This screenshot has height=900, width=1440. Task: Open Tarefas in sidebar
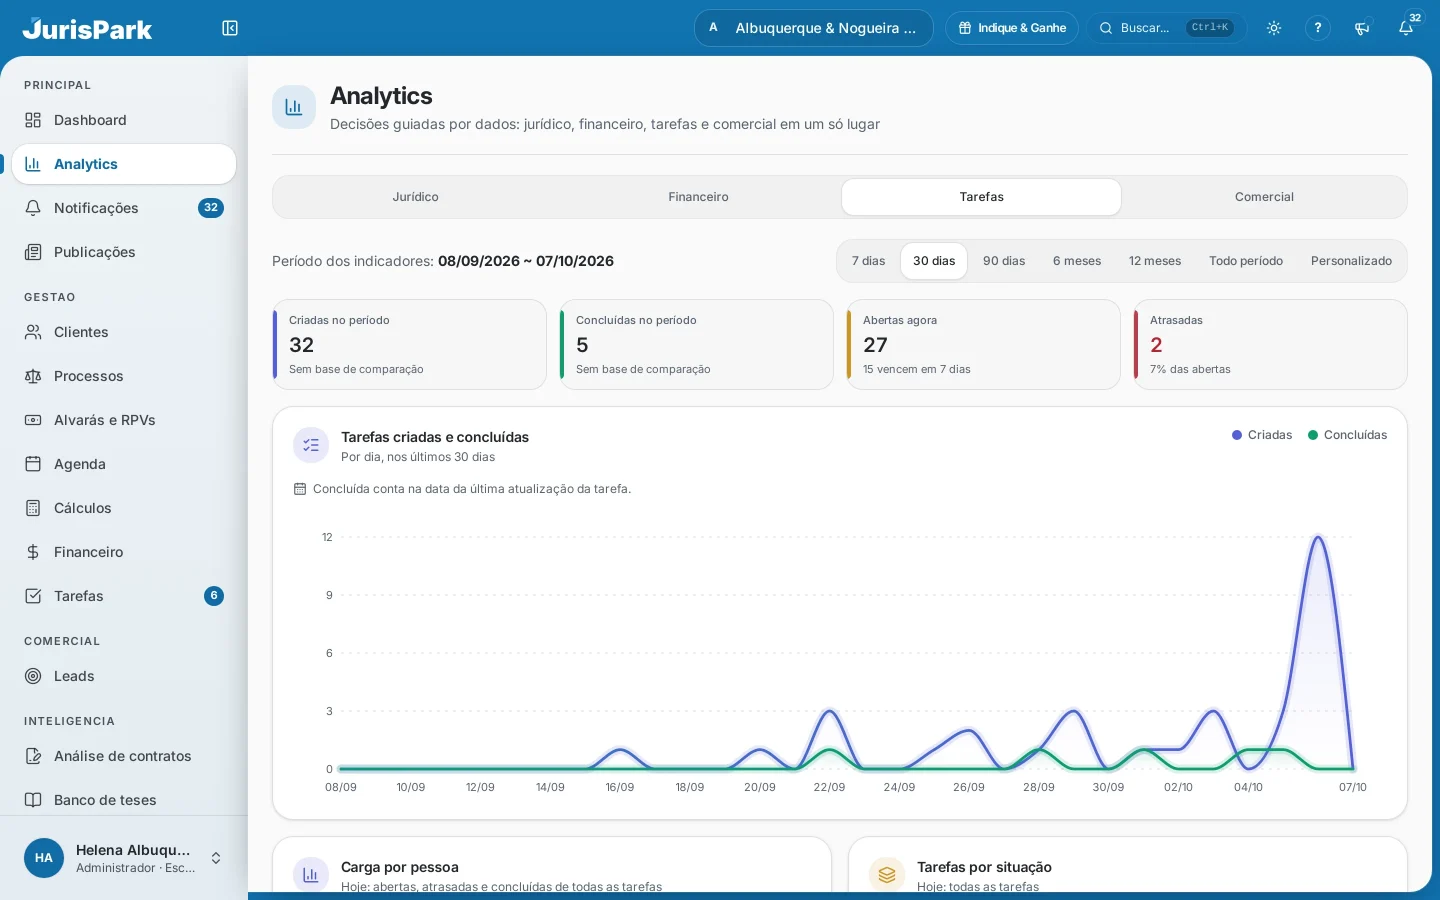pos(124,596)
